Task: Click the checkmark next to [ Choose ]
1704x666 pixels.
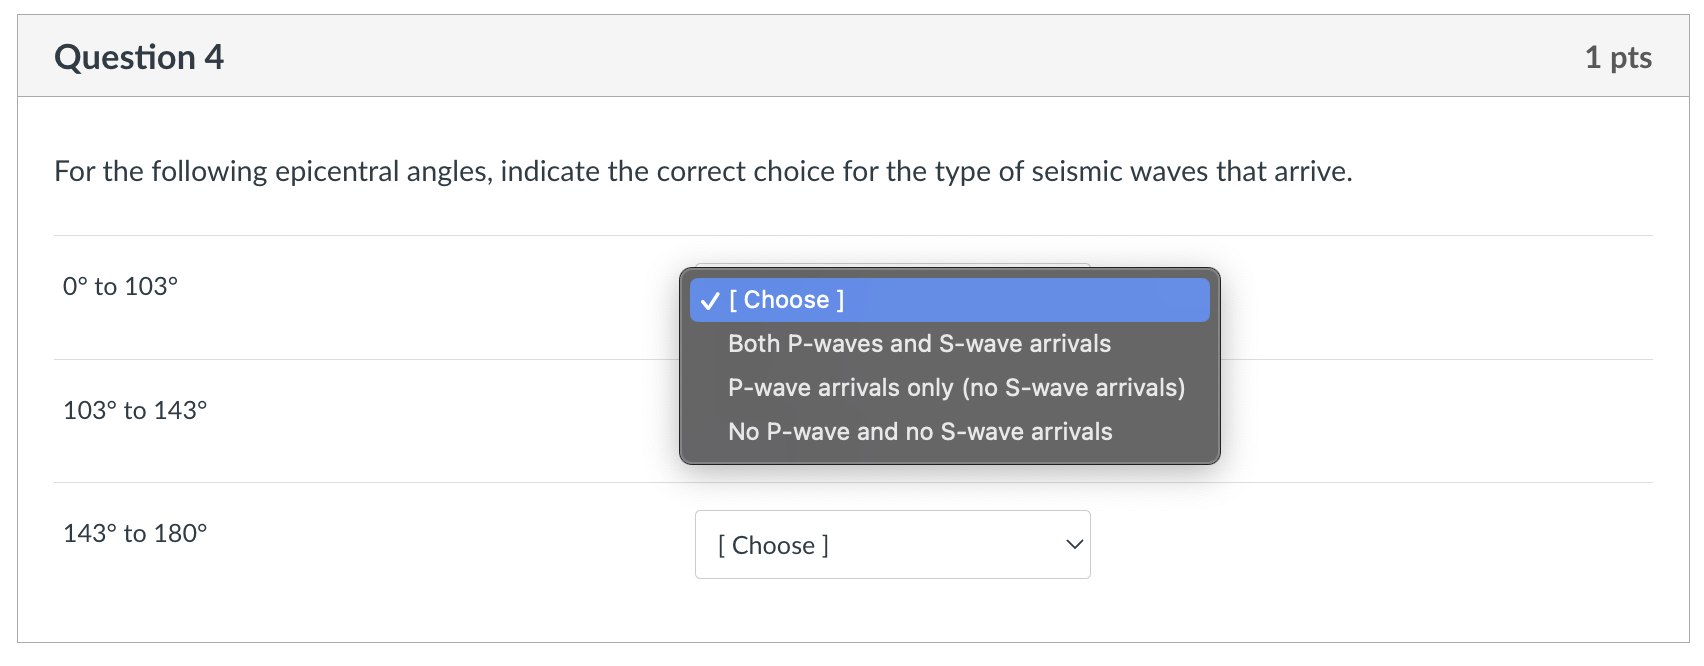Action: coord(709,298)
